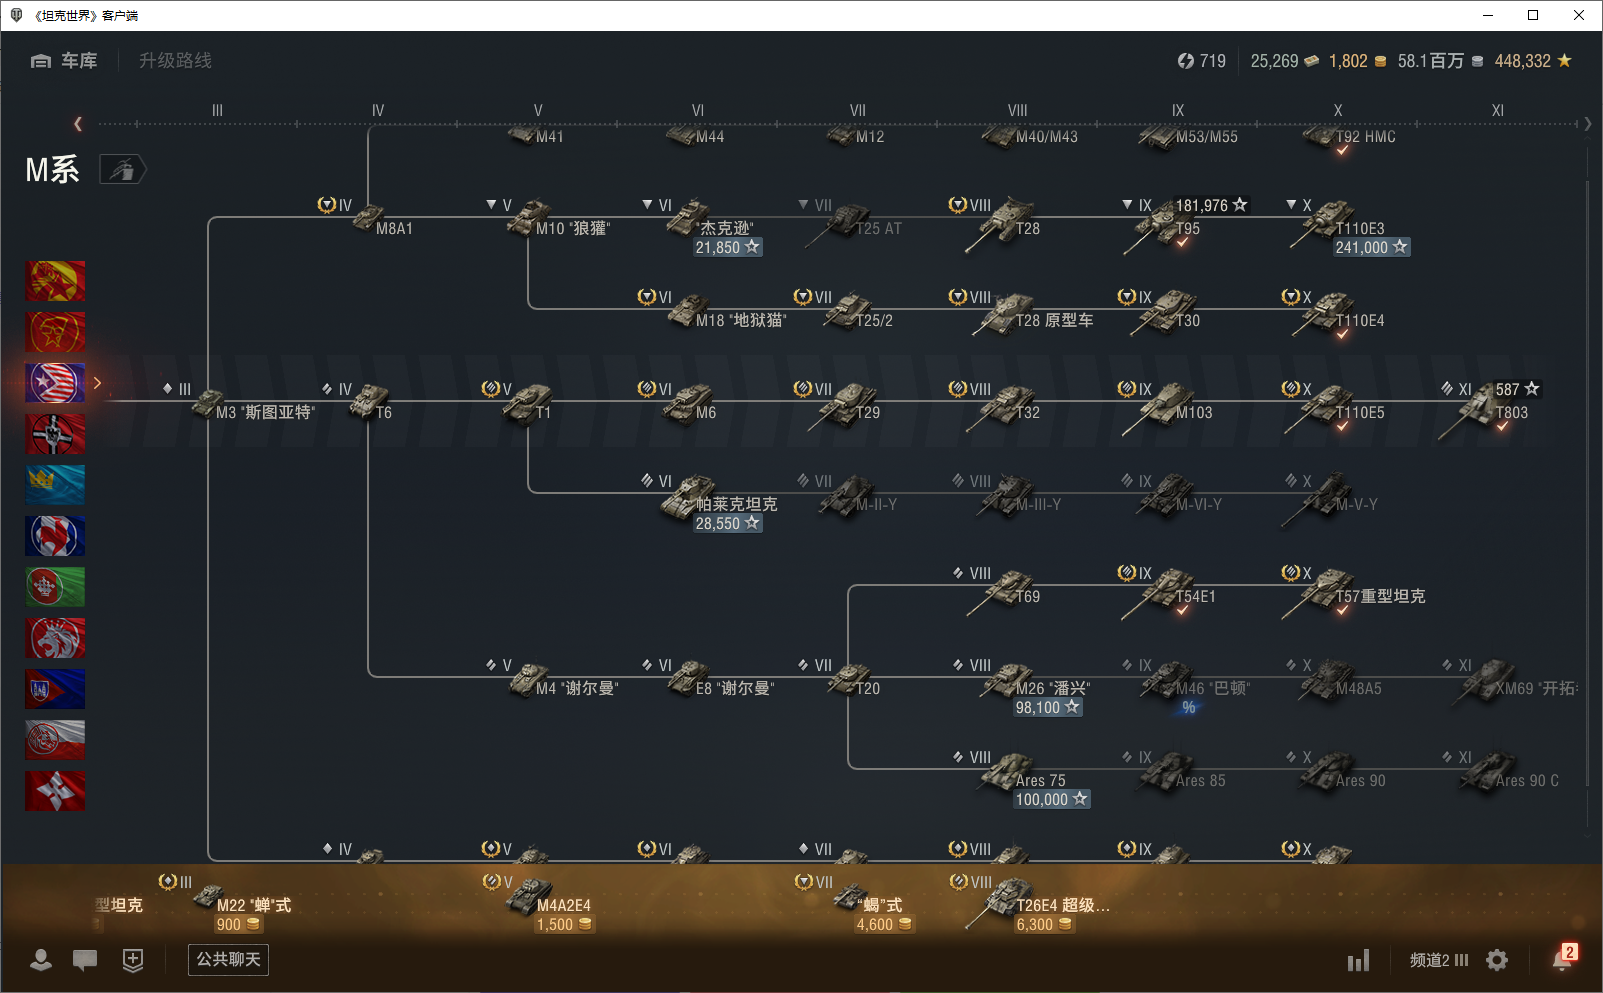Screen dimensions: 1603x993
Task: Open the 升级路线 tab
Action: coord(175,61)
